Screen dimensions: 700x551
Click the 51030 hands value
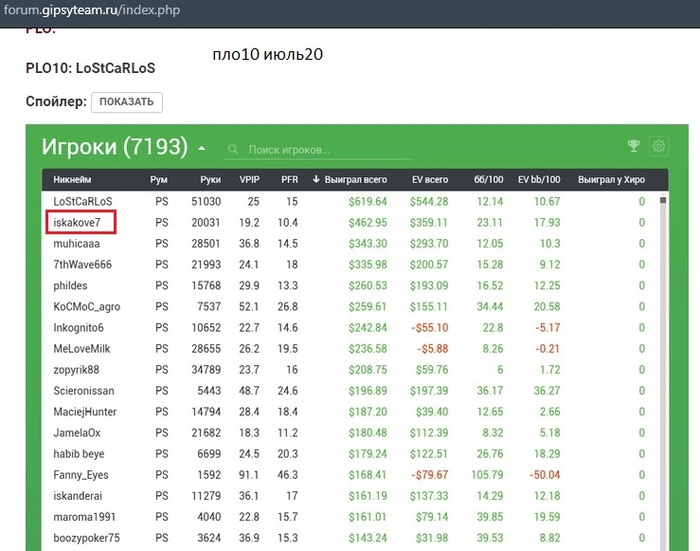[x=206, y=201]
